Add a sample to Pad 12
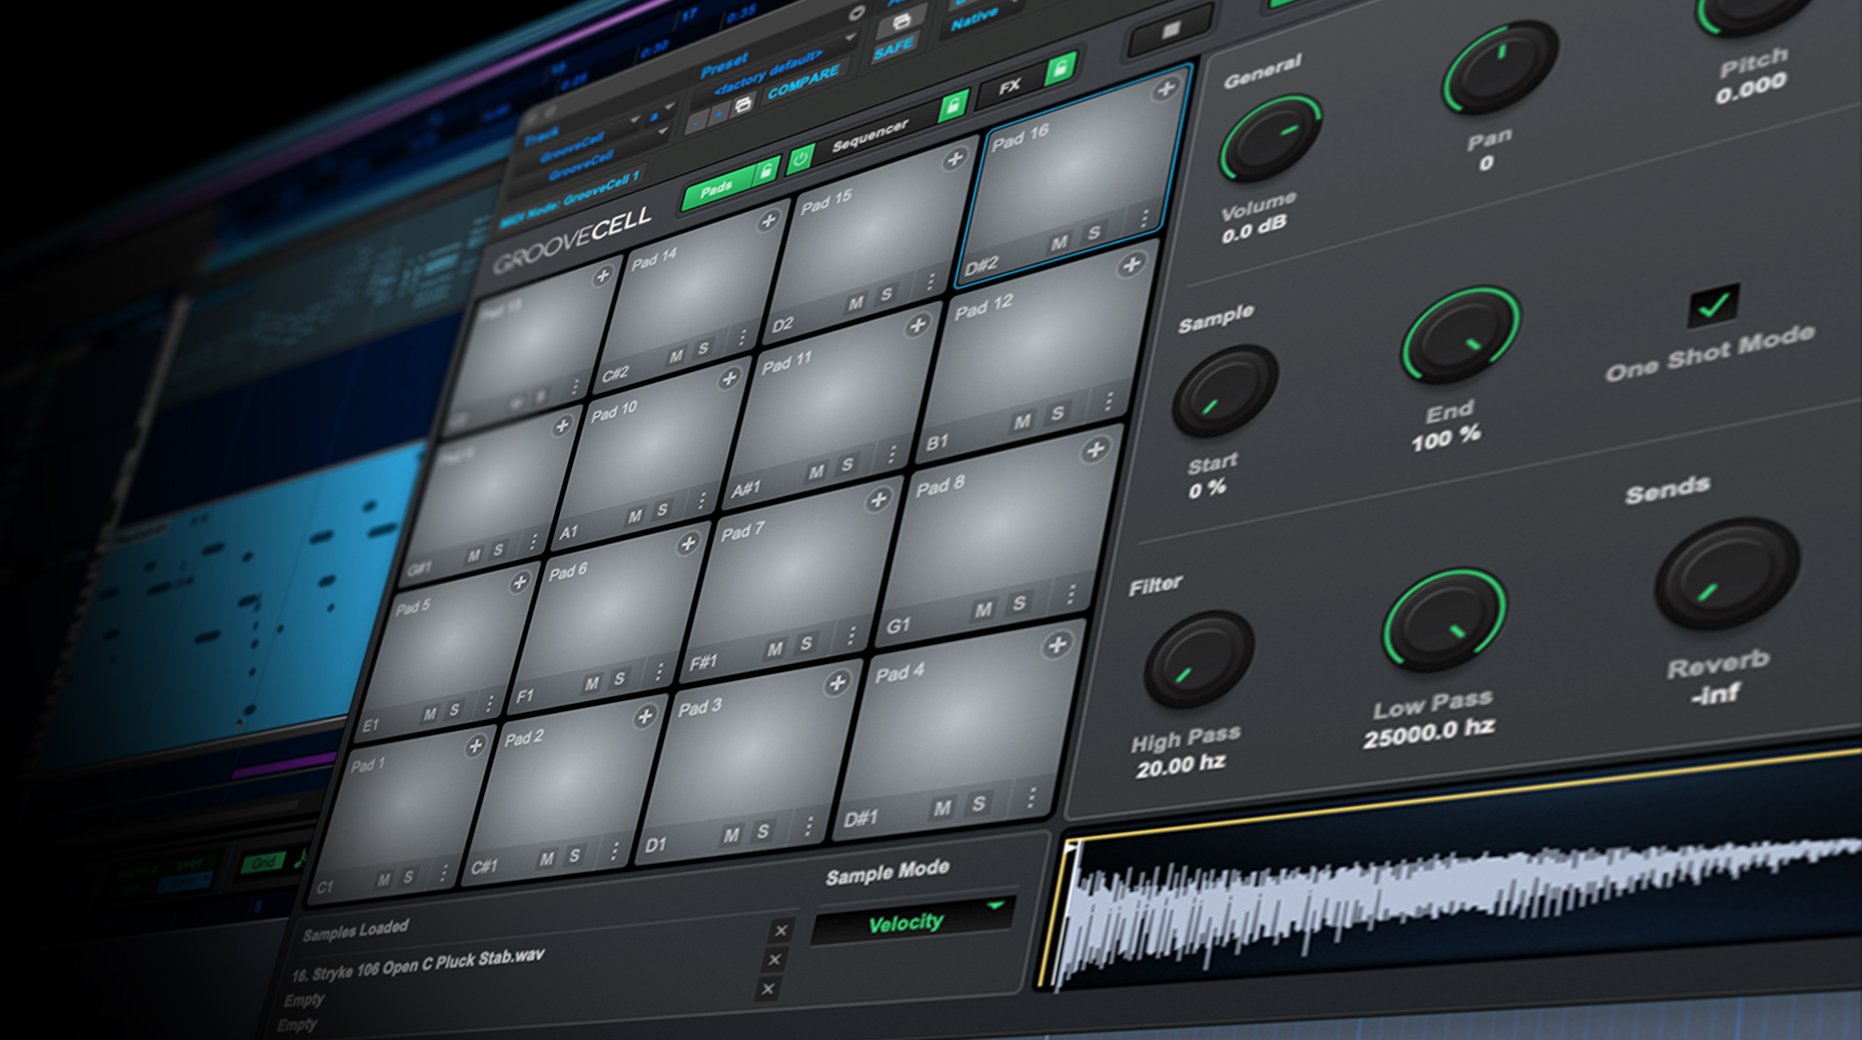Screen dimensions: 1862x1040 click(1131, 265)
